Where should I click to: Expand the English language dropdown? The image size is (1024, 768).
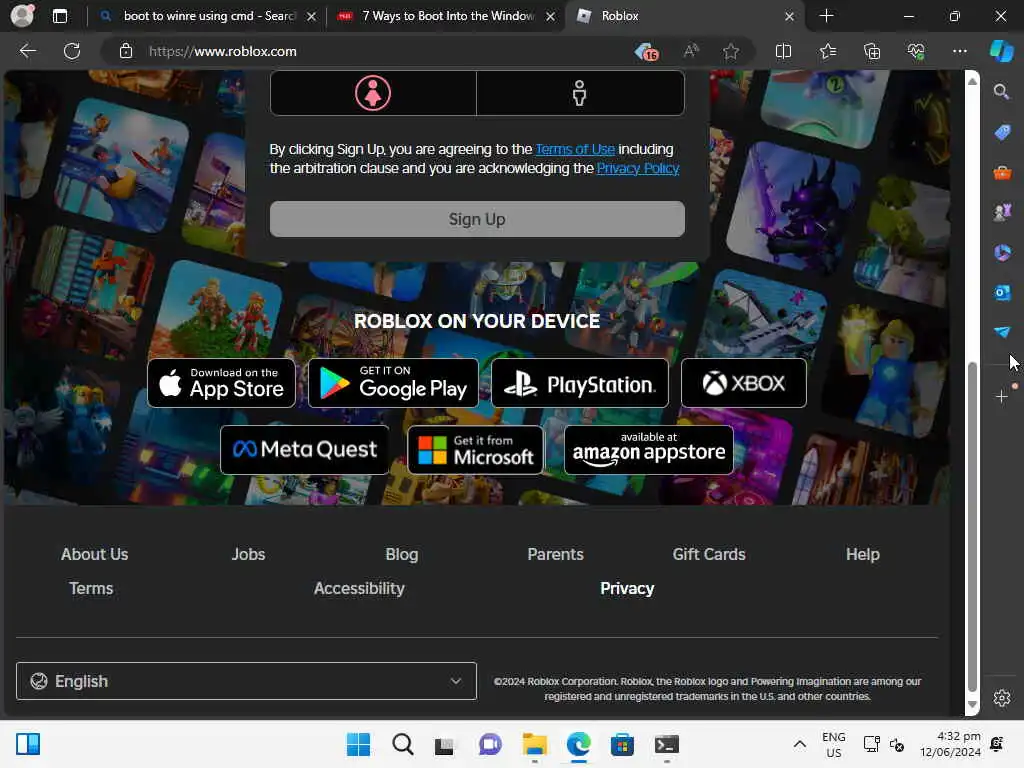point(246,681)
